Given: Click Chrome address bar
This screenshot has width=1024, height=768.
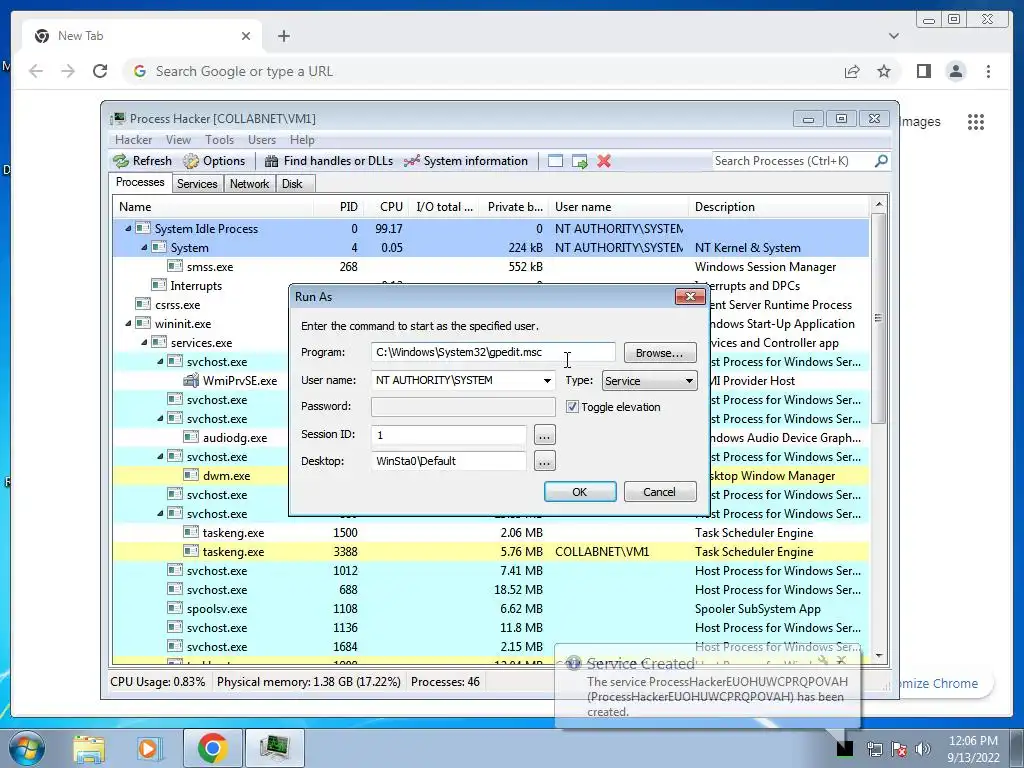Looking at the screenshot, I should [x=483, y=71].
